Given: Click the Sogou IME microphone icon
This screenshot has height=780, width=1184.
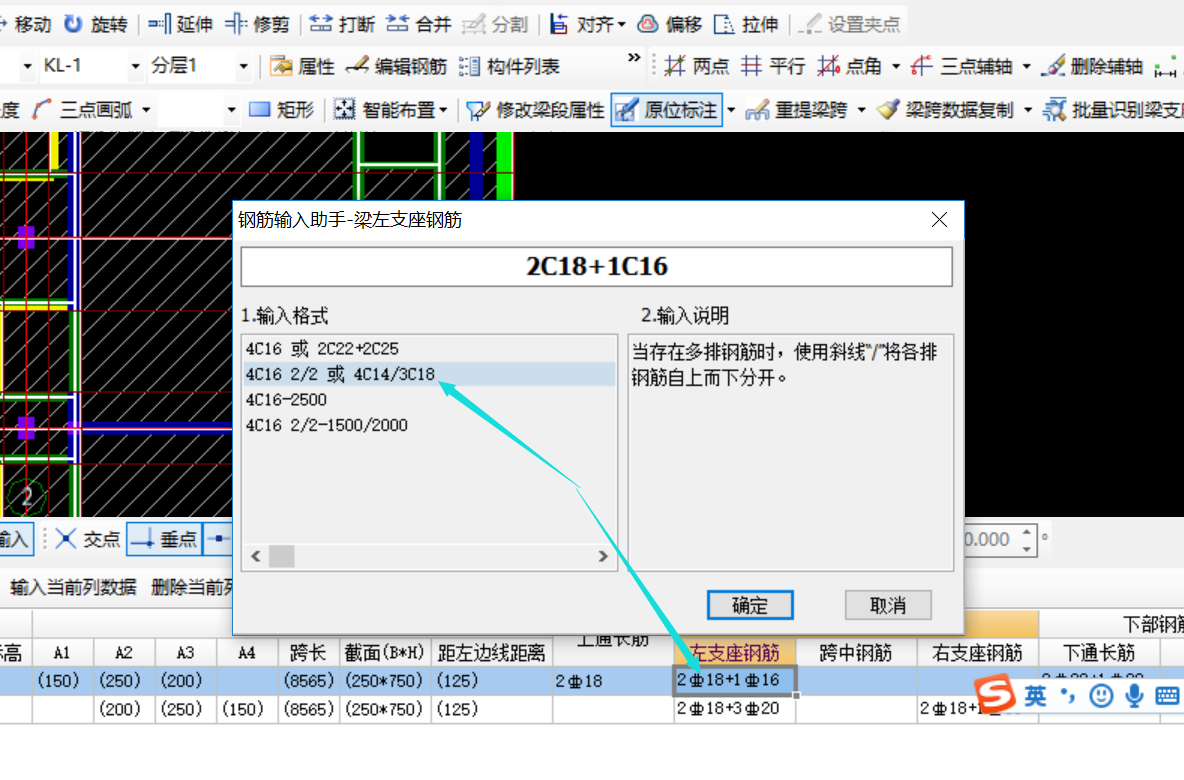Looking at the screenshot, I should pos(1134,695).
